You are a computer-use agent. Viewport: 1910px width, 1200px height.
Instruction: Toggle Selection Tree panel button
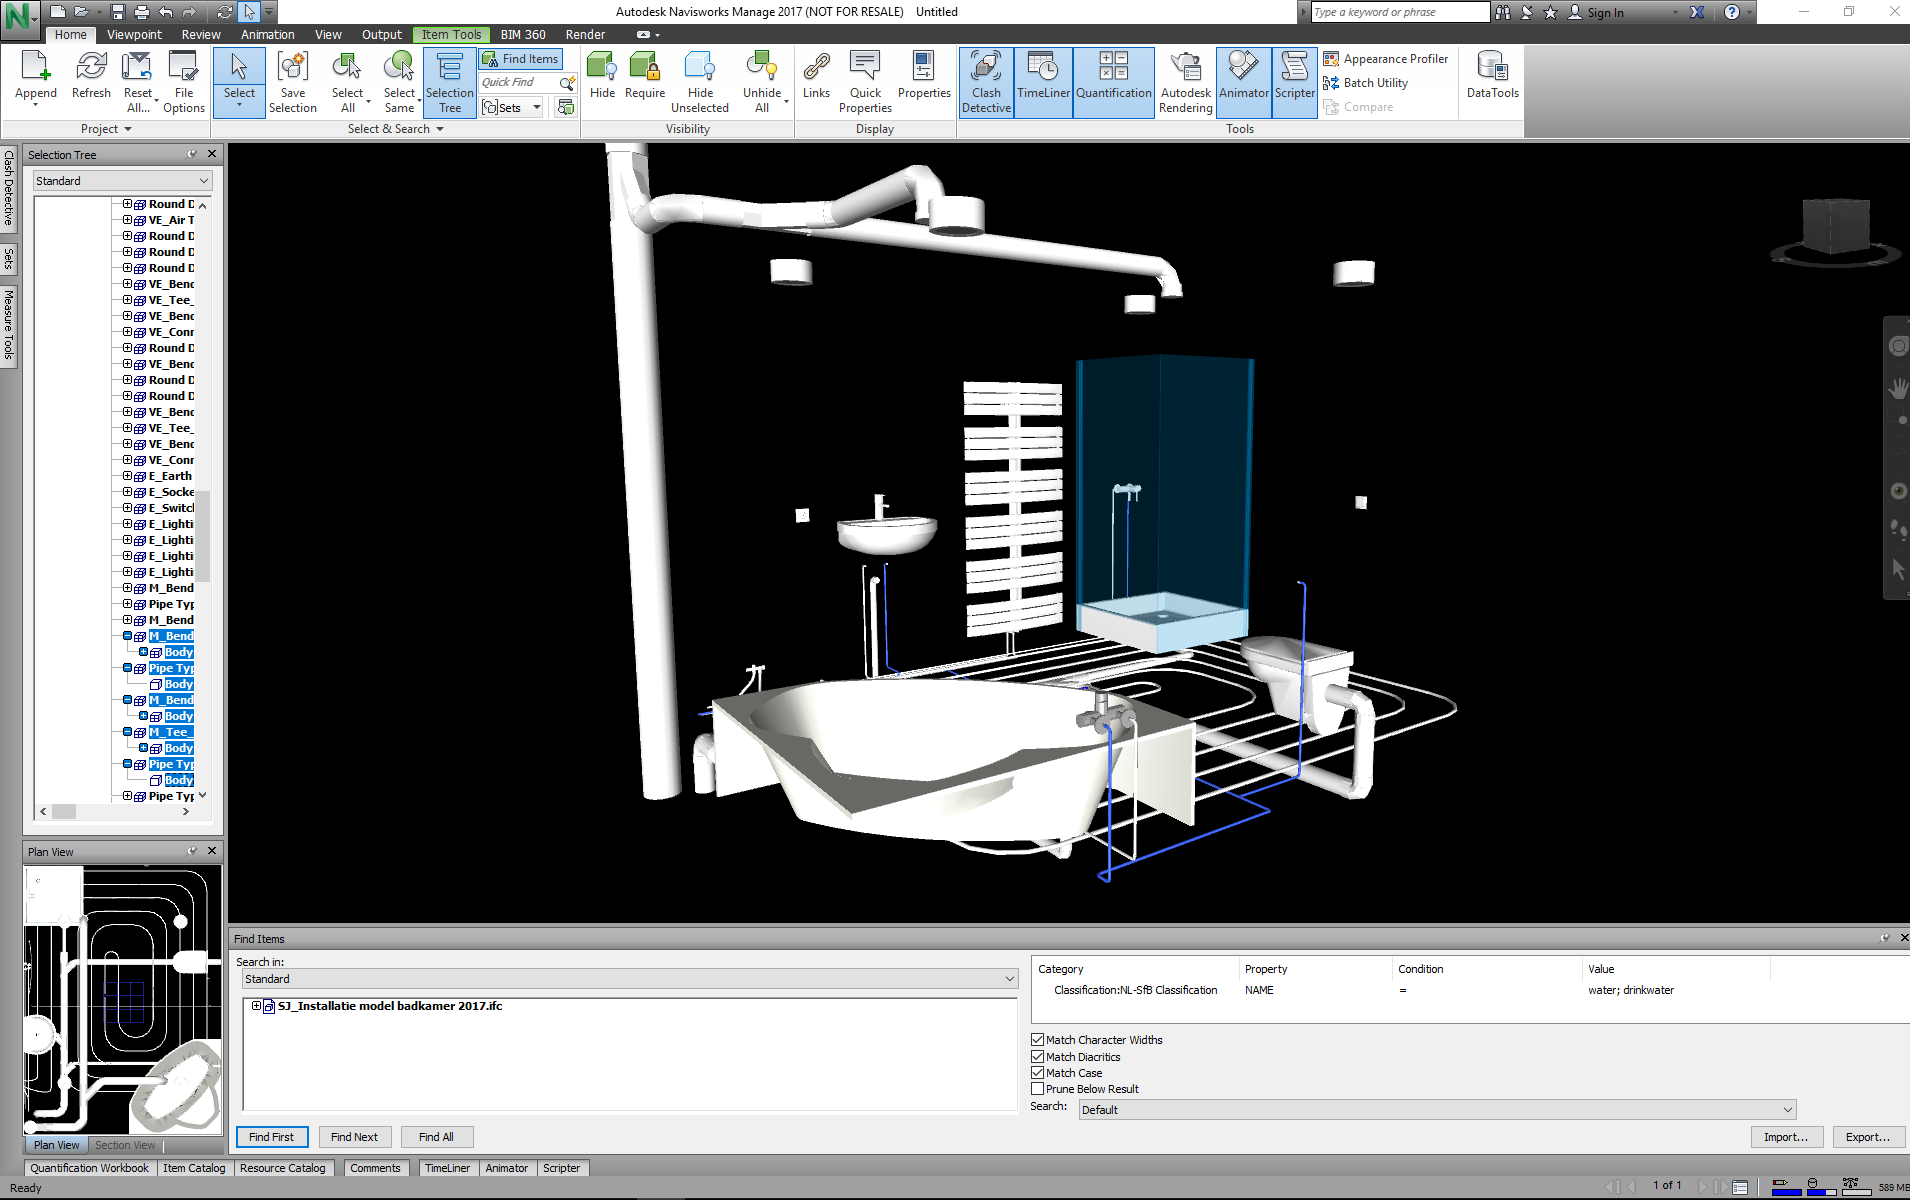click(x=450, y=81)
